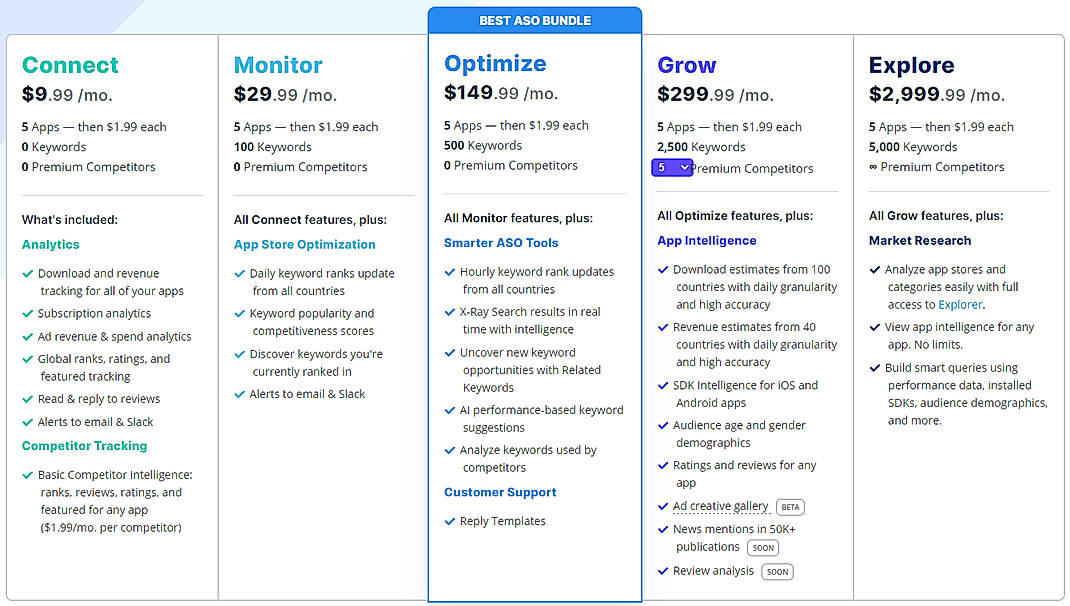The height and width of the screenshot is (606, 1070).
Task: Click the checkmark beside Reply Templates
Action: (x=451, y=521)
